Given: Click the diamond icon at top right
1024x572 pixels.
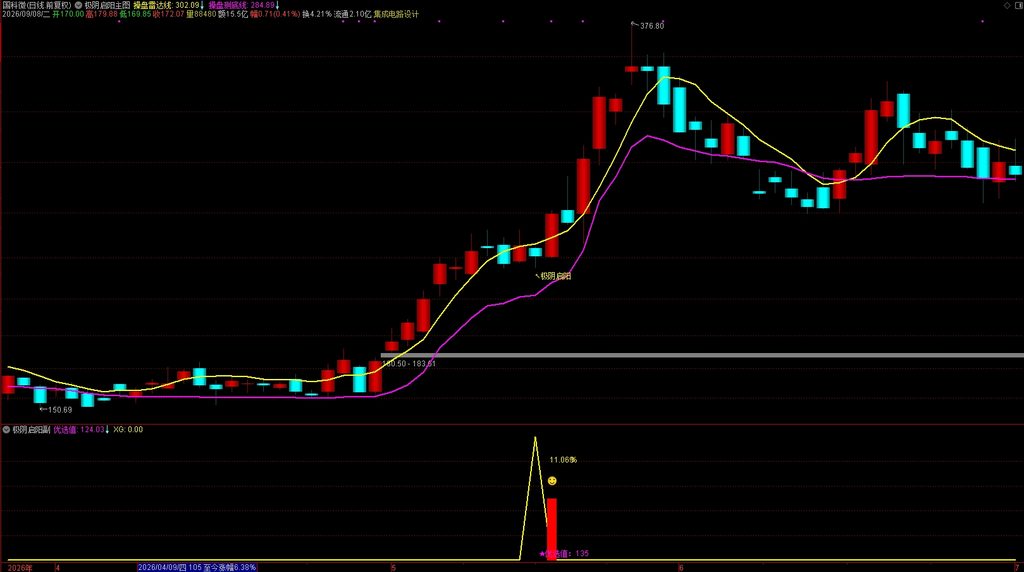Looking at the screenshot, I should 1006,5.
